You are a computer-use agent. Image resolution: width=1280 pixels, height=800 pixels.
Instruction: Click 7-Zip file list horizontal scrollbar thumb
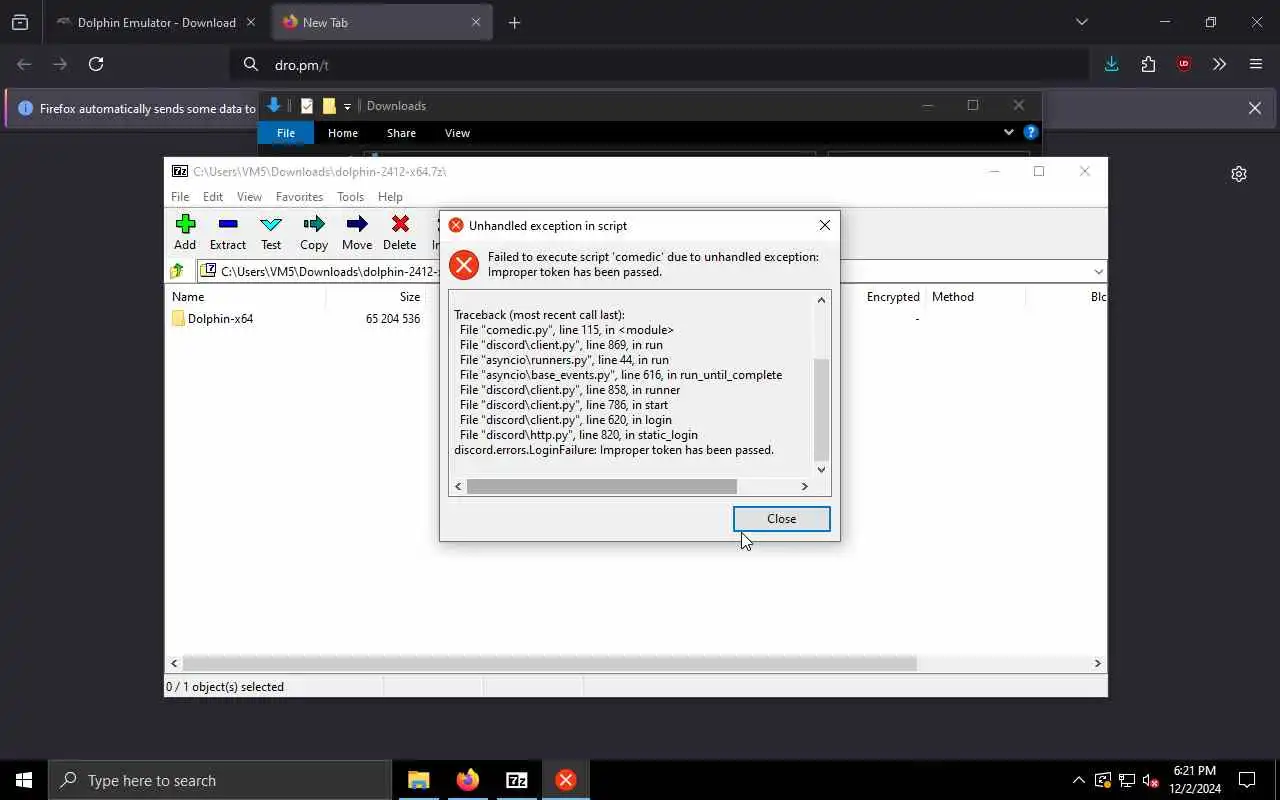pyautogui.click(x=549, y=663)
